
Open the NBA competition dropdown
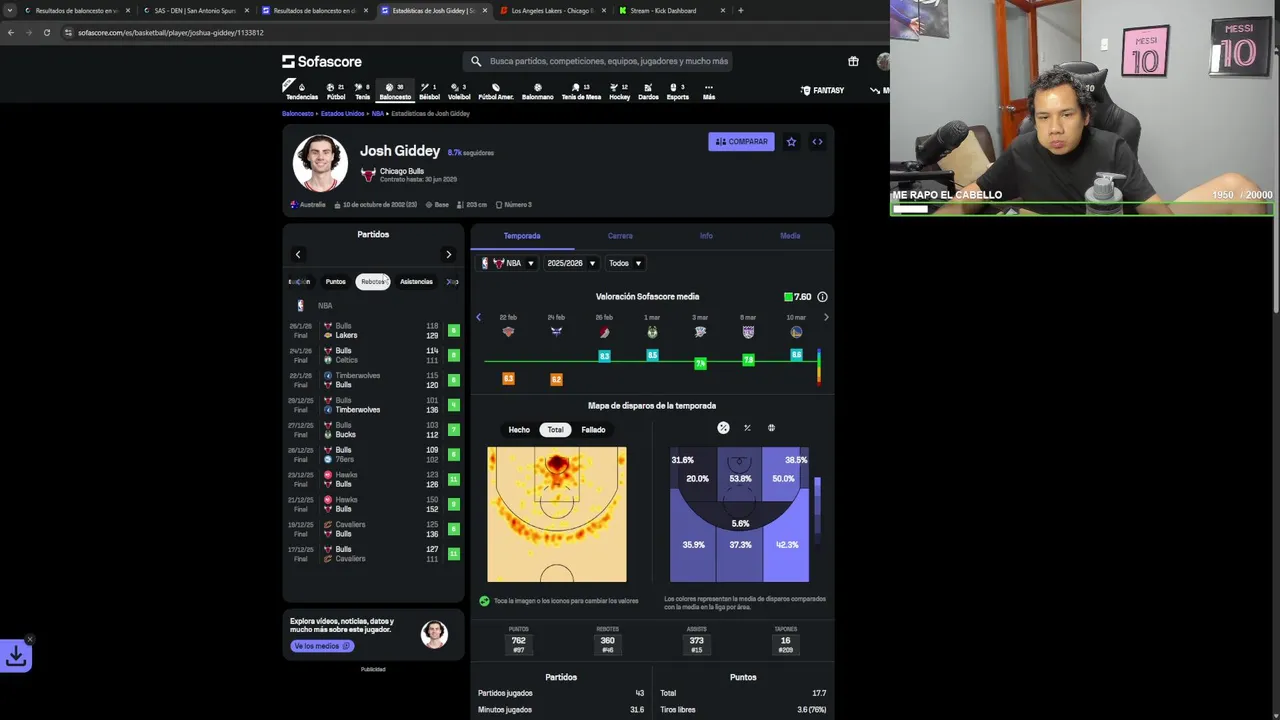(x=508, y=263)
